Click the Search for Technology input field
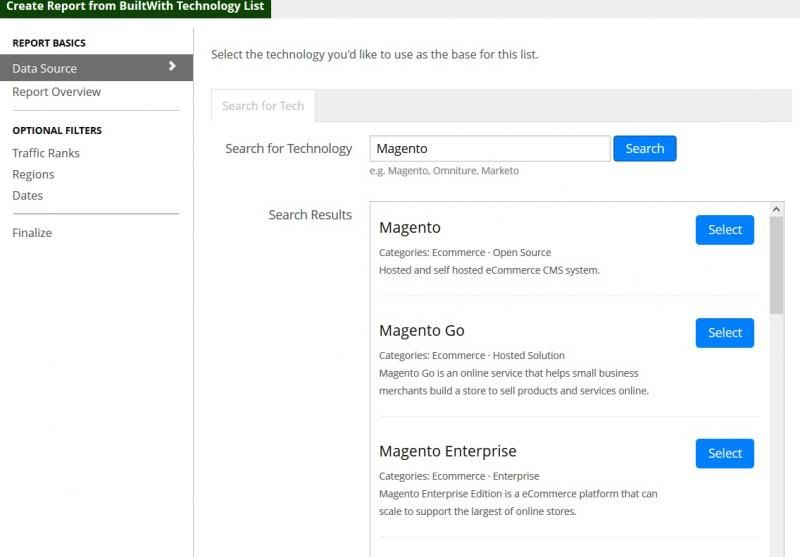 [490, 148]
